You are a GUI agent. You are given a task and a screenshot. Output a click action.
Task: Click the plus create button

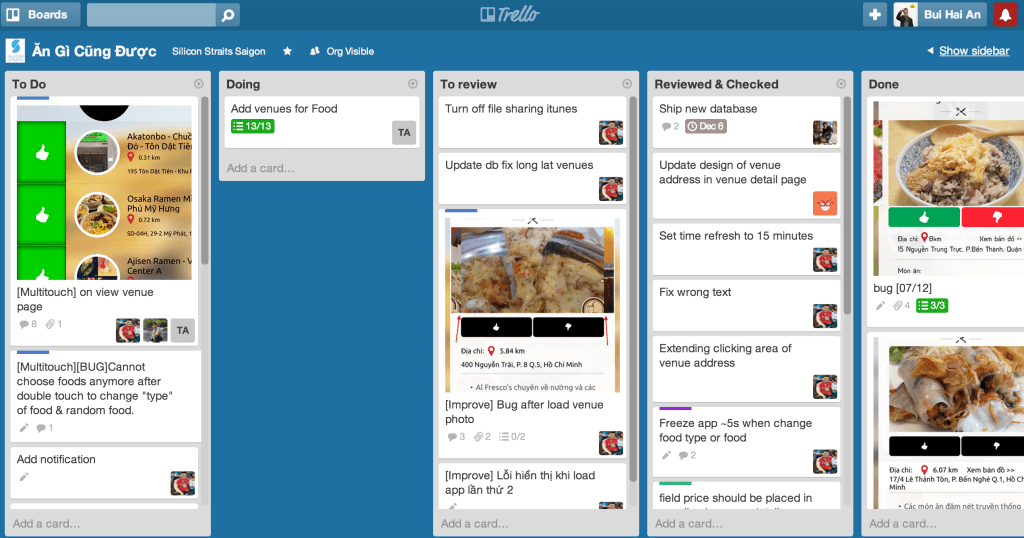point(874,14)
